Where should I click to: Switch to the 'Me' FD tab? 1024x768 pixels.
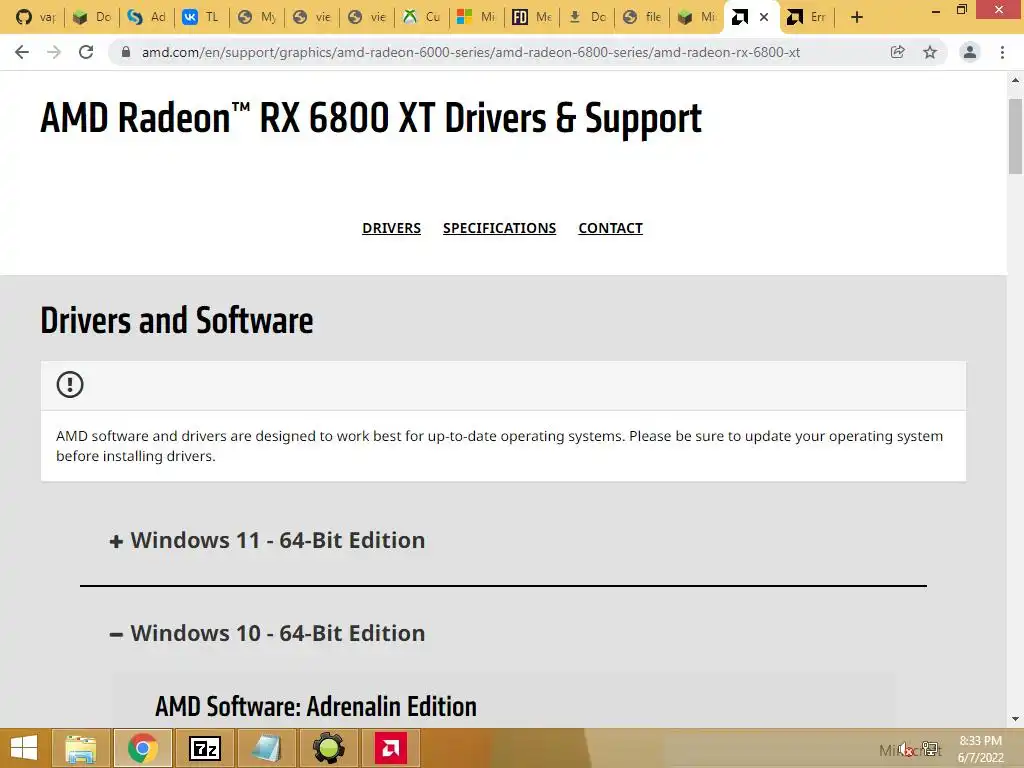pos(532,18)
